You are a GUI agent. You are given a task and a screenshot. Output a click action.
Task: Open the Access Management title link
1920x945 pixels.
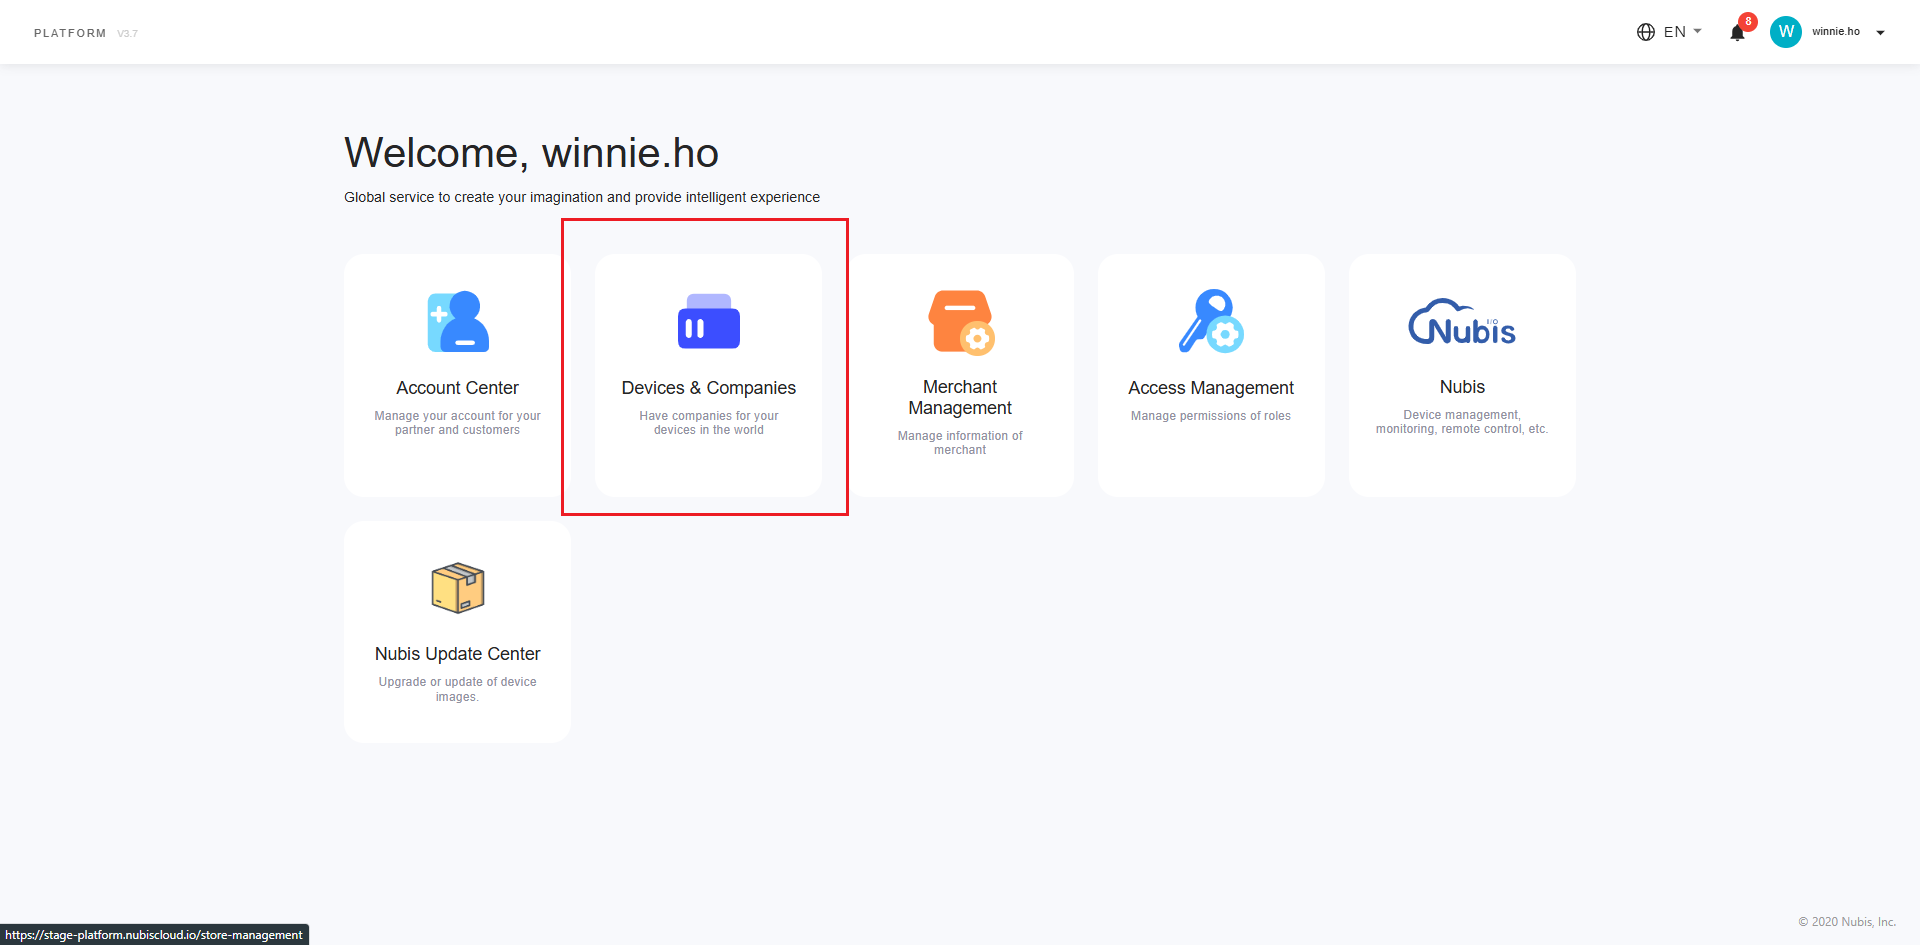(1211, 388)
